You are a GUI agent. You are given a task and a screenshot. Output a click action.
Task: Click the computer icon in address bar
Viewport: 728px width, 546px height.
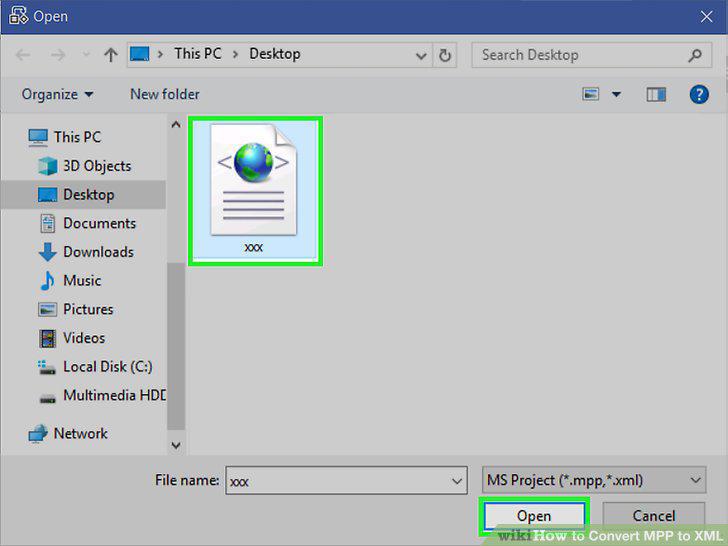coord(139,54)
